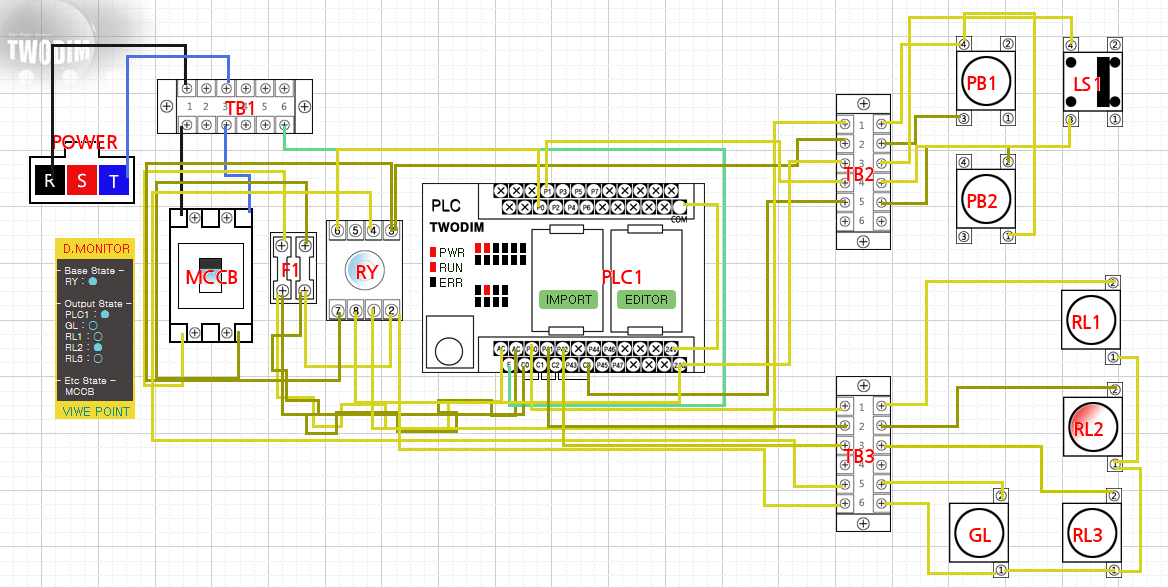Open the EDITOR on PLC1
1168x587 pixels.
click(x=645, y=299)
